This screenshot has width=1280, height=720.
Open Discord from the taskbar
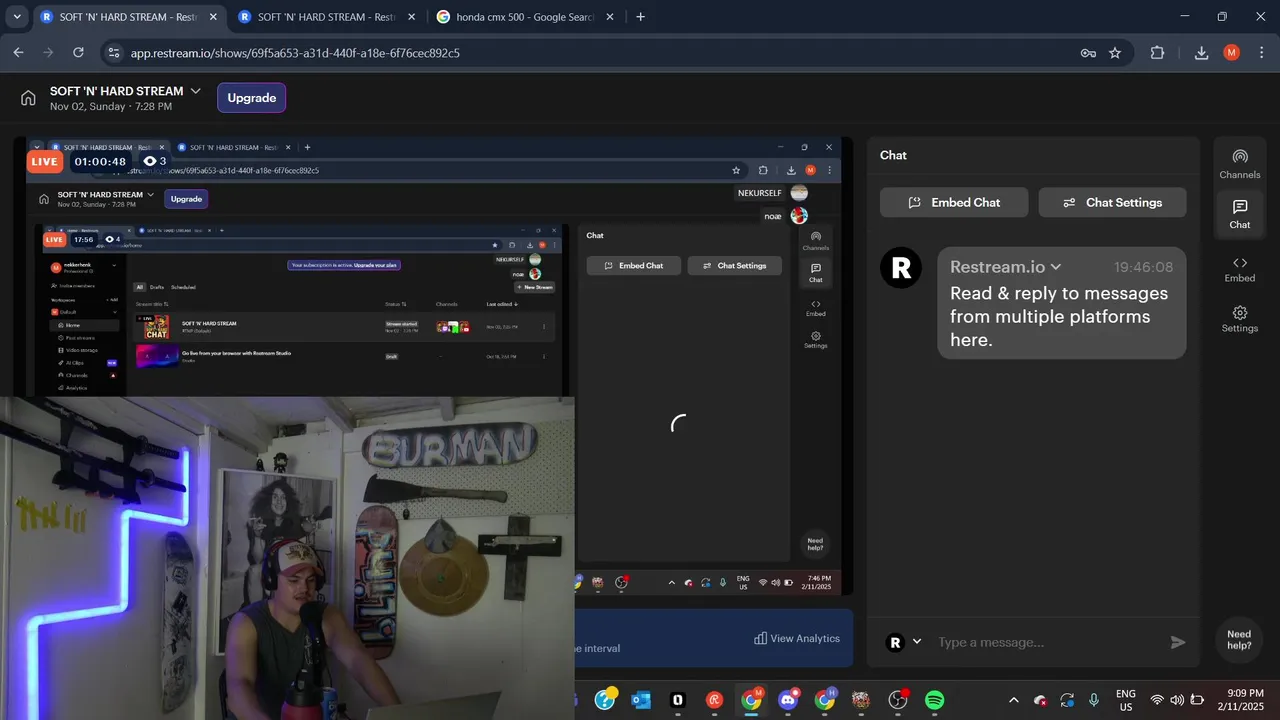pyautogui.click(x=788, y=700)
